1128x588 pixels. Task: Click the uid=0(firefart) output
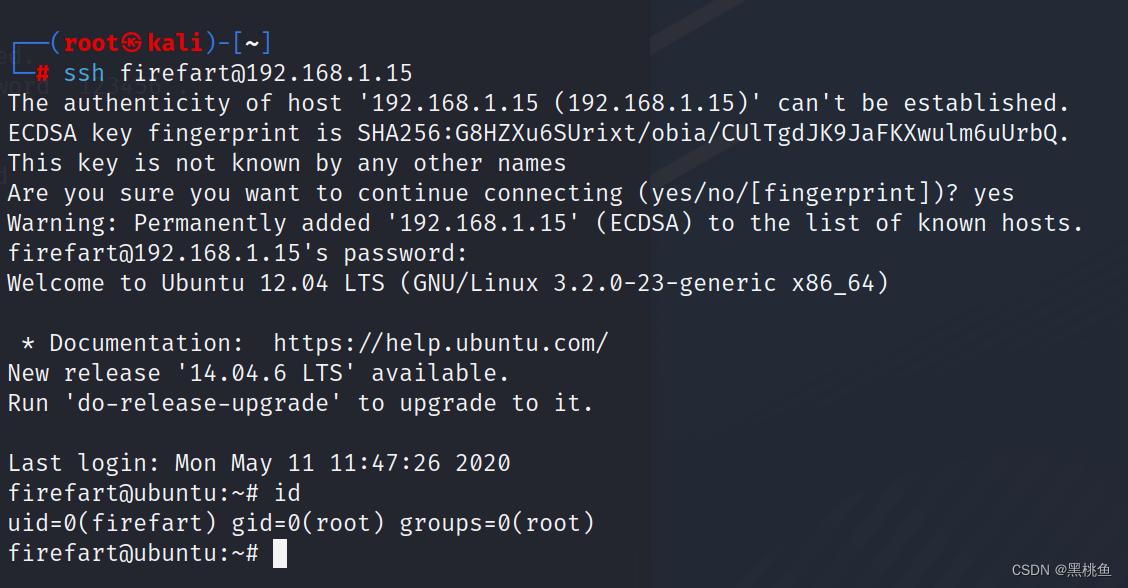coord(112,523)
